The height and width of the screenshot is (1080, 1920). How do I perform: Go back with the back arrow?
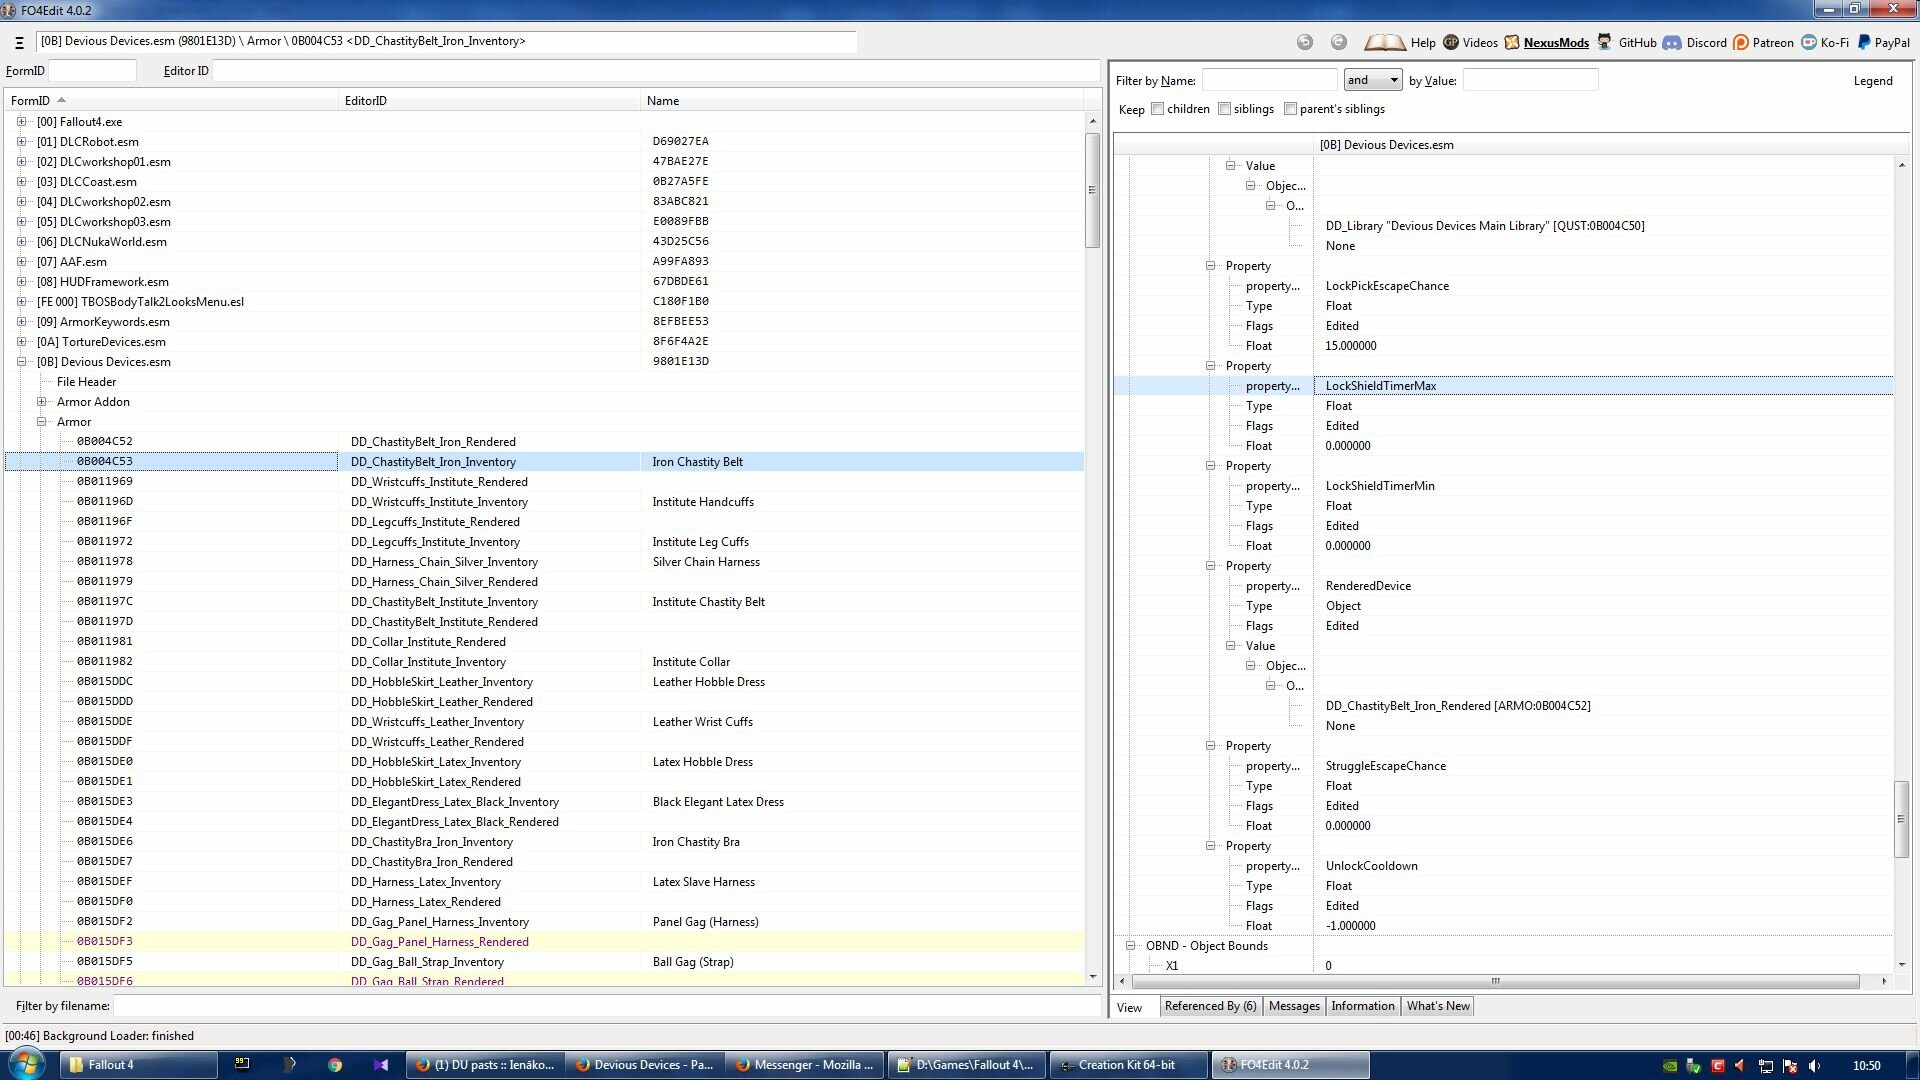[1305, 42]
